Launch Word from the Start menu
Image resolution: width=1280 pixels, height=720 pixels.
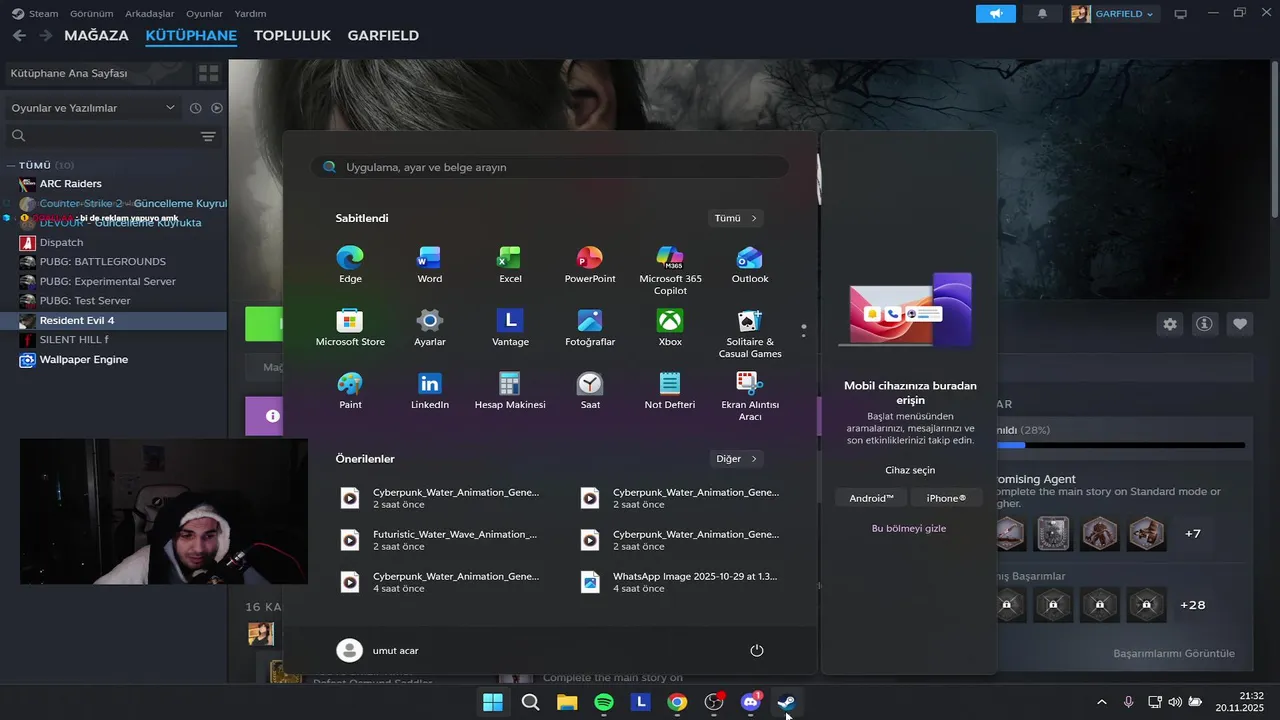(x=429, y=265)
